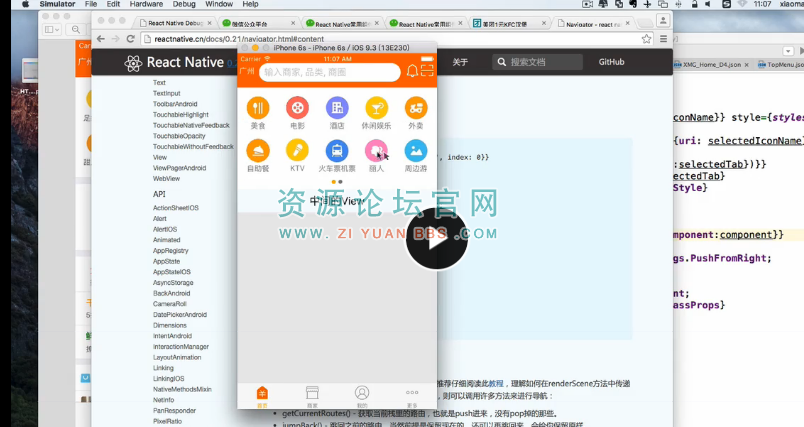804x427 pixels.
Task: Tap the 丽人 beauty category icon
Action: point(376,151)
